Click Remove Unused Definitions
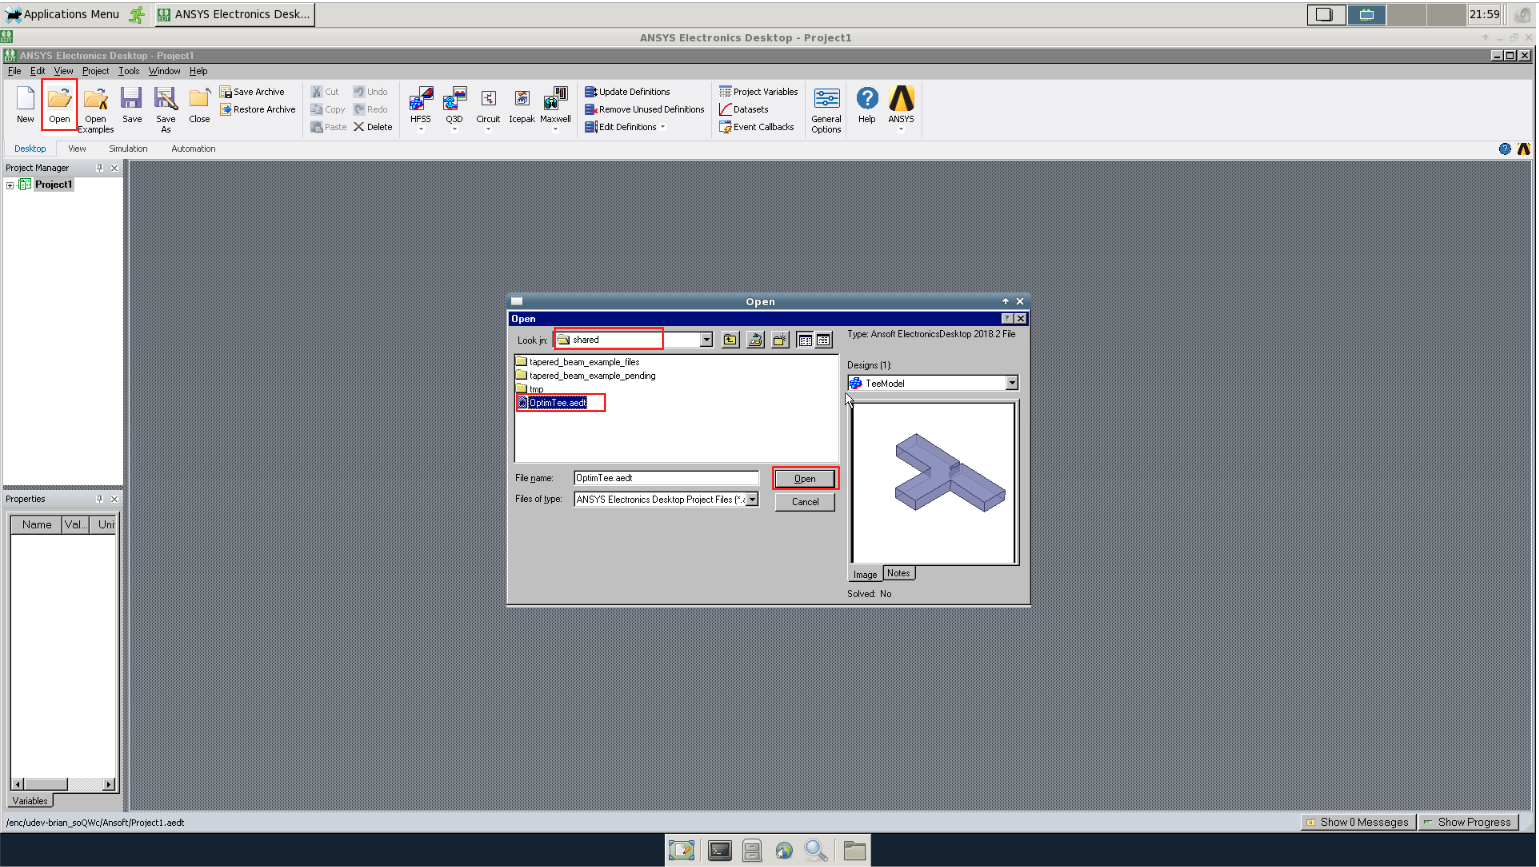Image resolution: width=1539 pixels, height=867 pixels. click(644, 110)
